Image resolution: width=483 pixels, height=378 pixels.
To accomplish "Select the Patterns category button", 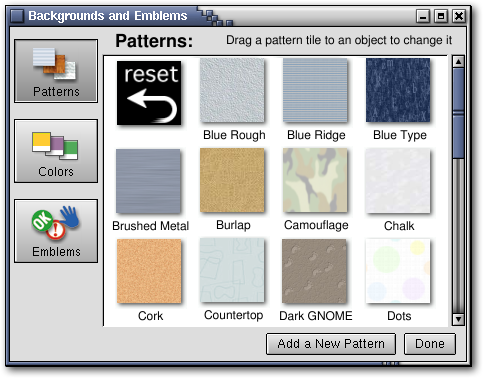I will point(56,71).
